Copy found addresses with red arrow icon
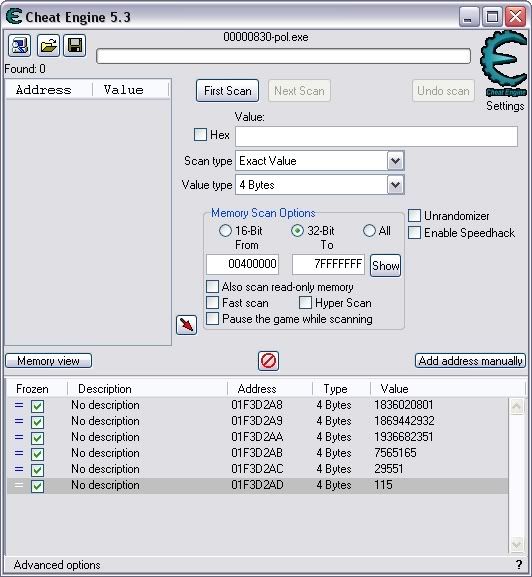 click(x=187, y=325)
